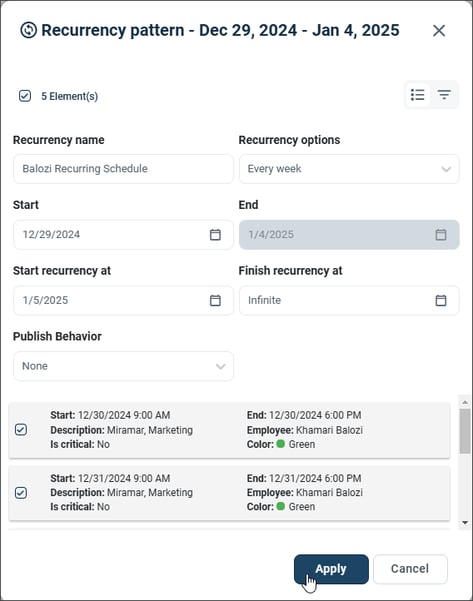The width and height of the screenshot is (473, 601).
Task: Open the Publish Behavior dropdown
Action: [123, 366]
